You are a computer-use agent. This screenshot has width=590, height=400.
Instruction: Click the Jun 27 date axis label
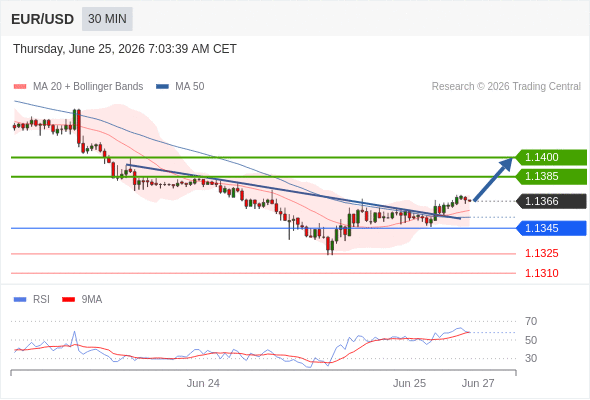pos(478,383)
